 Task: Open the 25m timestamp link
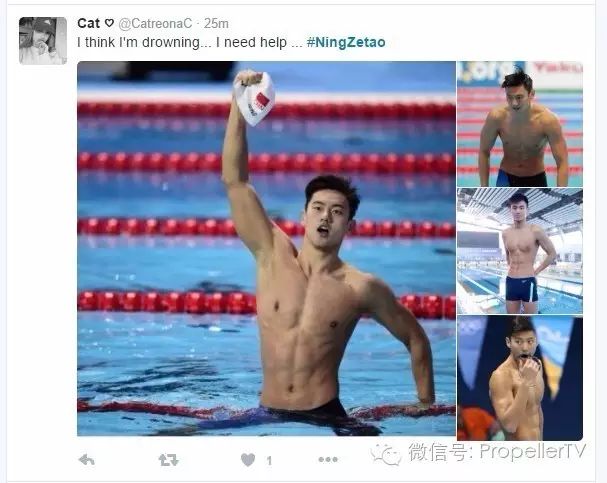tap(216, 24)
